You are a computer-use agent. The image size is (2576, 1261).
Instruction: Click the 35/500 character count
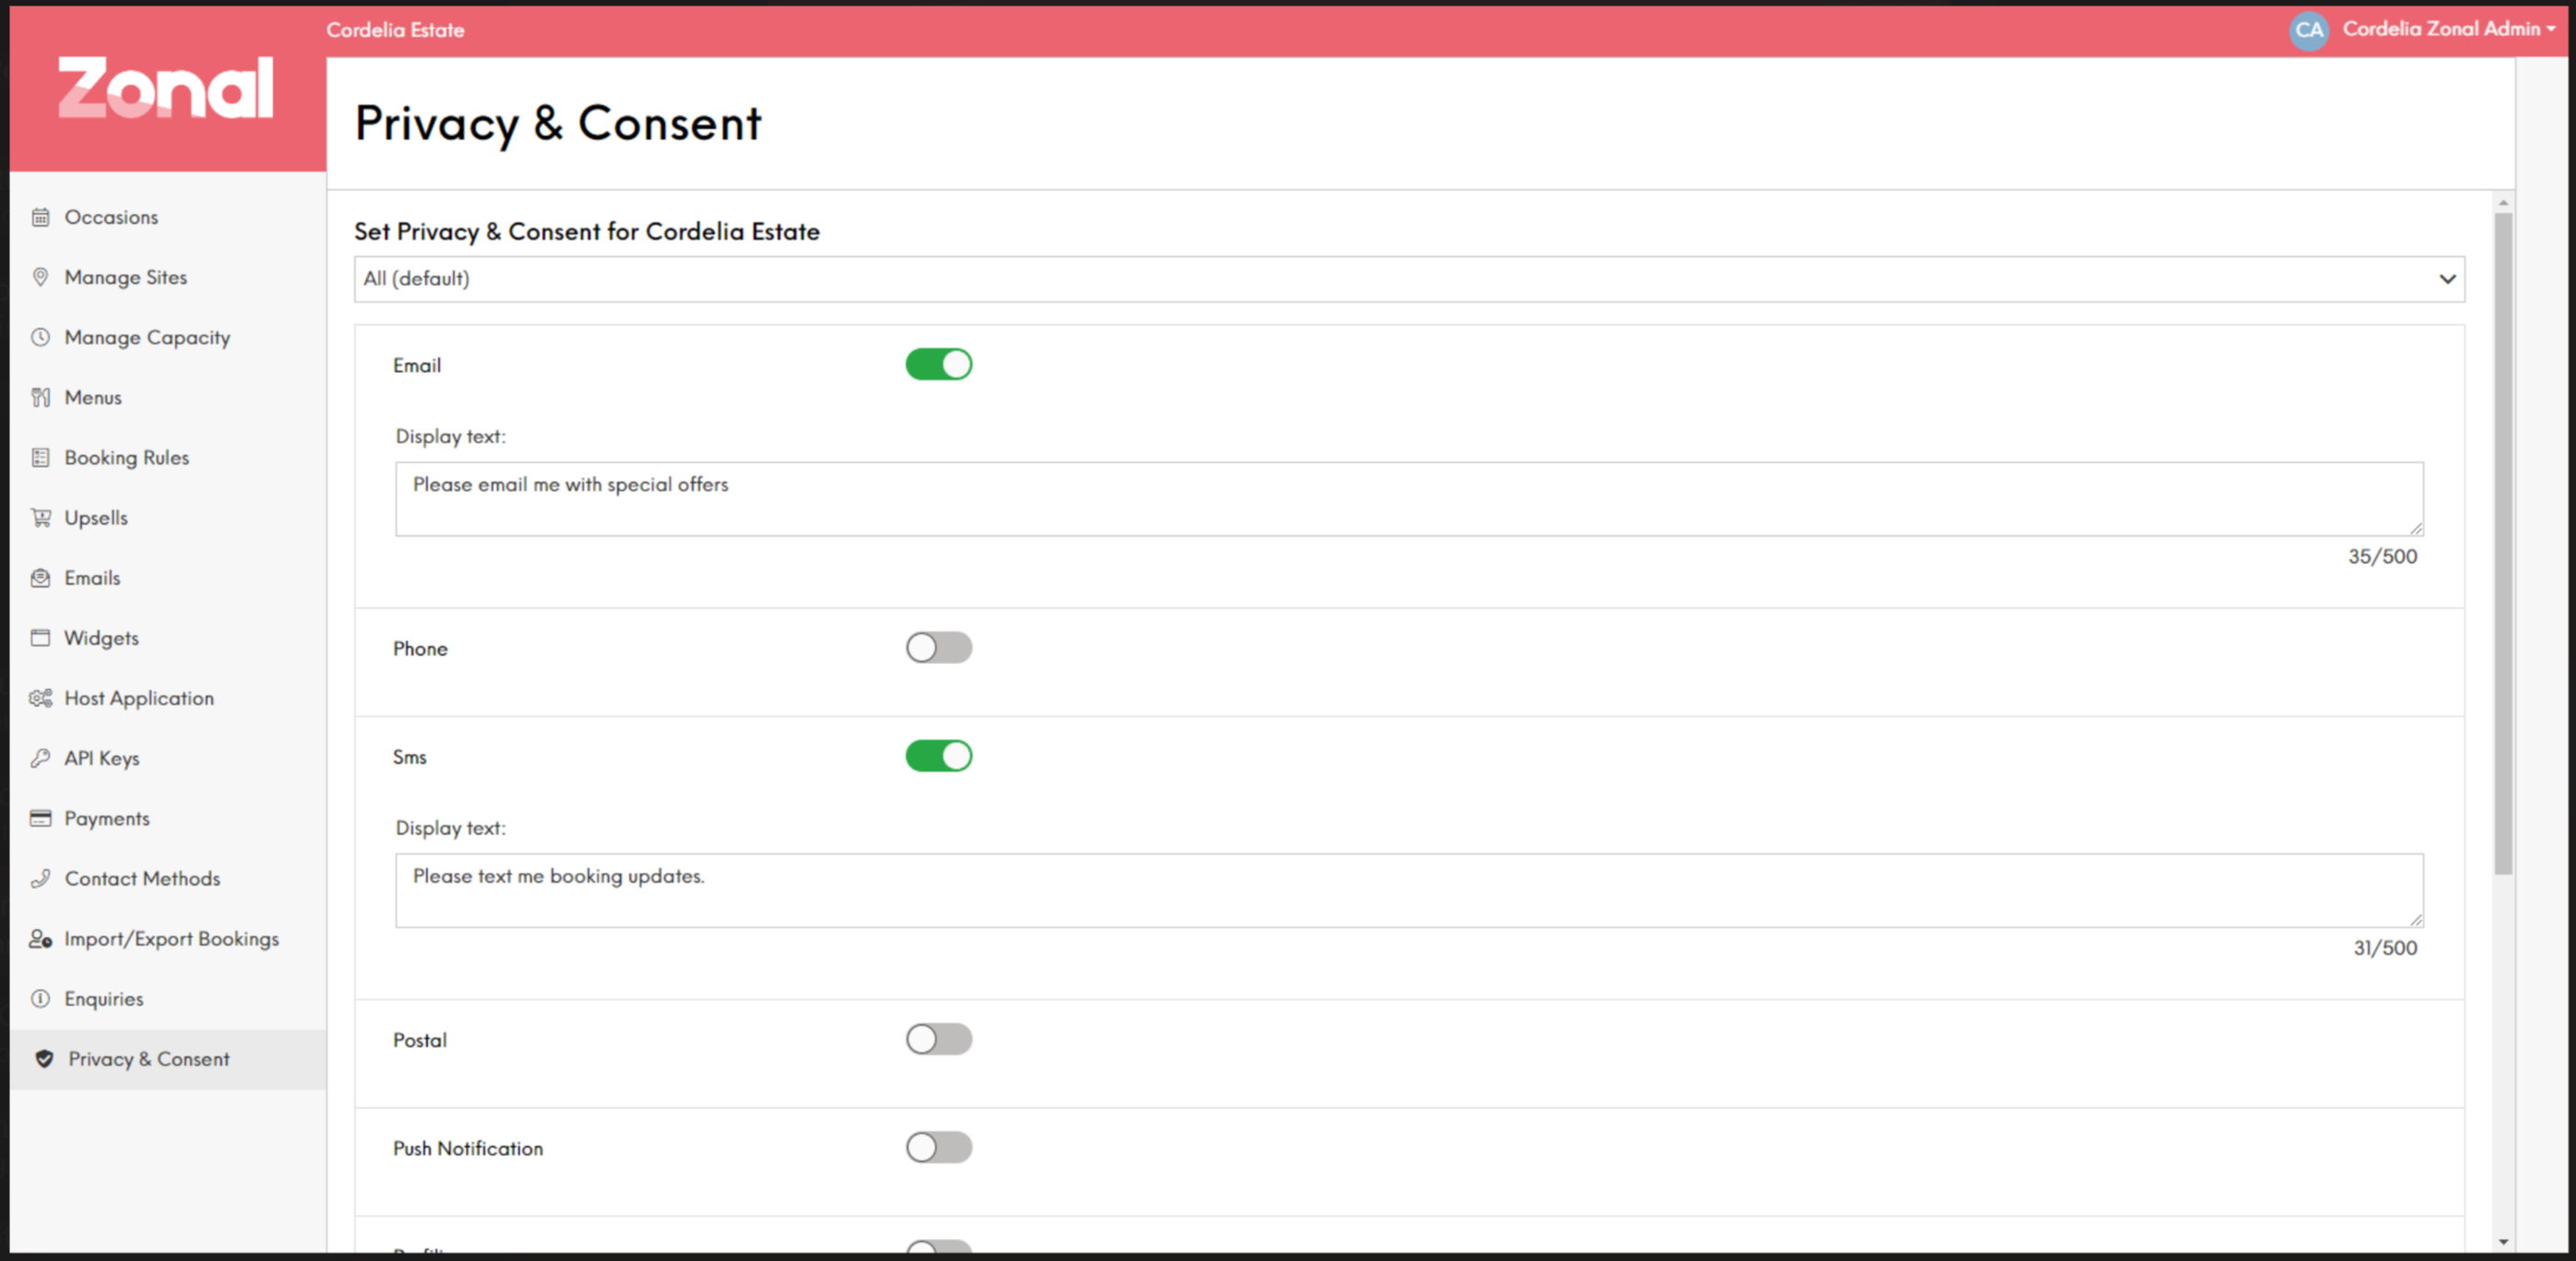2382,556
